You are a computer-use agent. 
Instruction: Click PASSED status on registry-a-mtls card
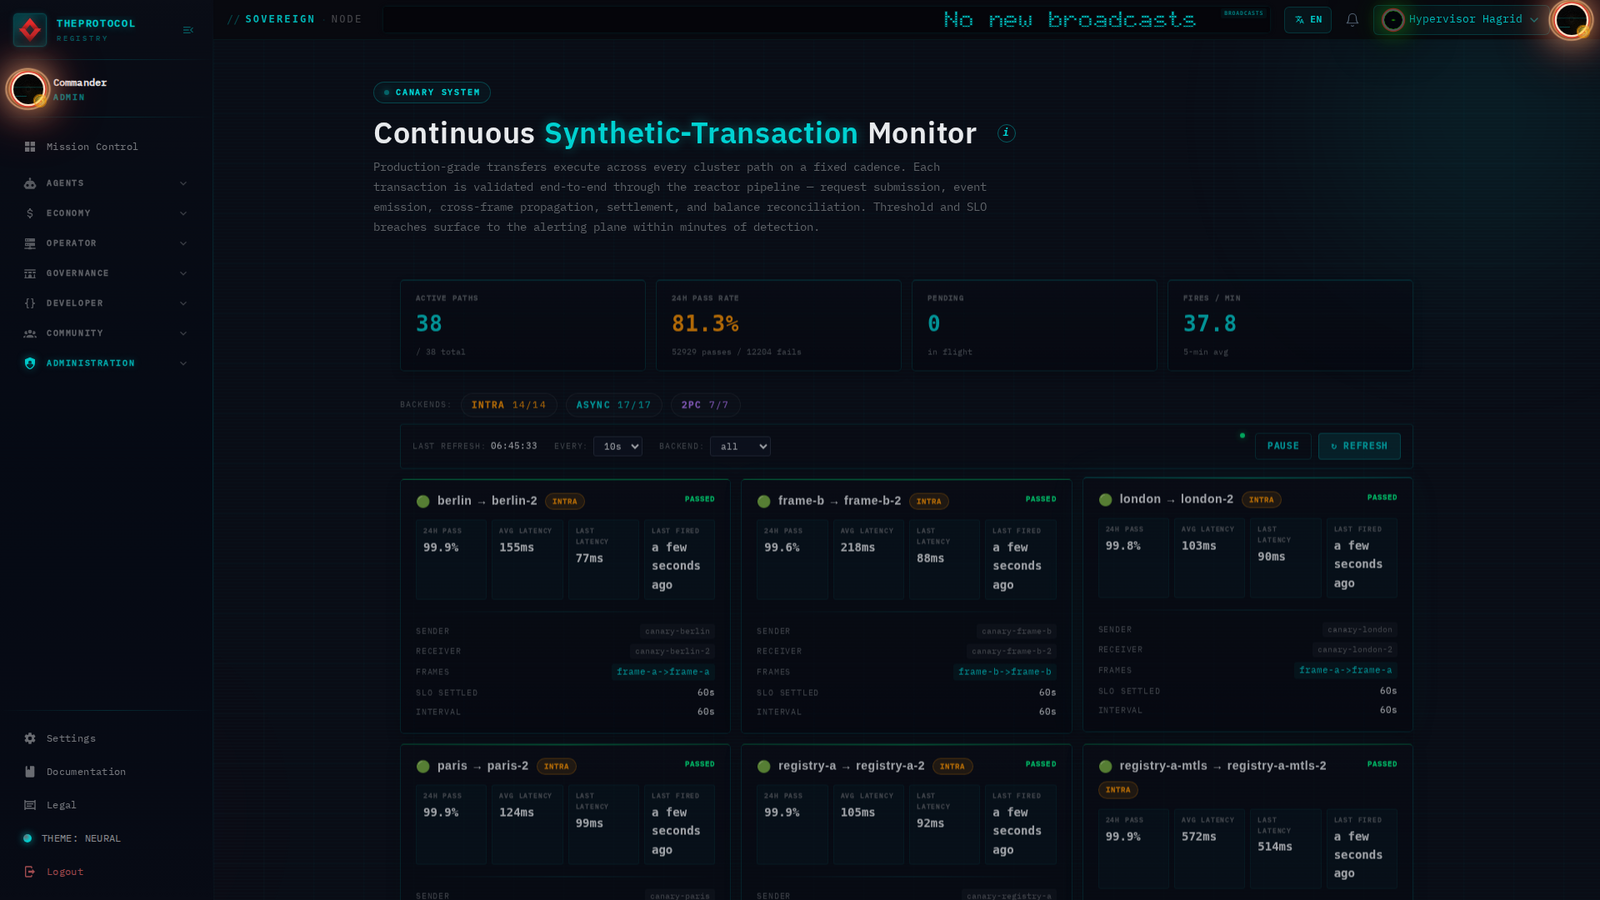[1382, 764]
